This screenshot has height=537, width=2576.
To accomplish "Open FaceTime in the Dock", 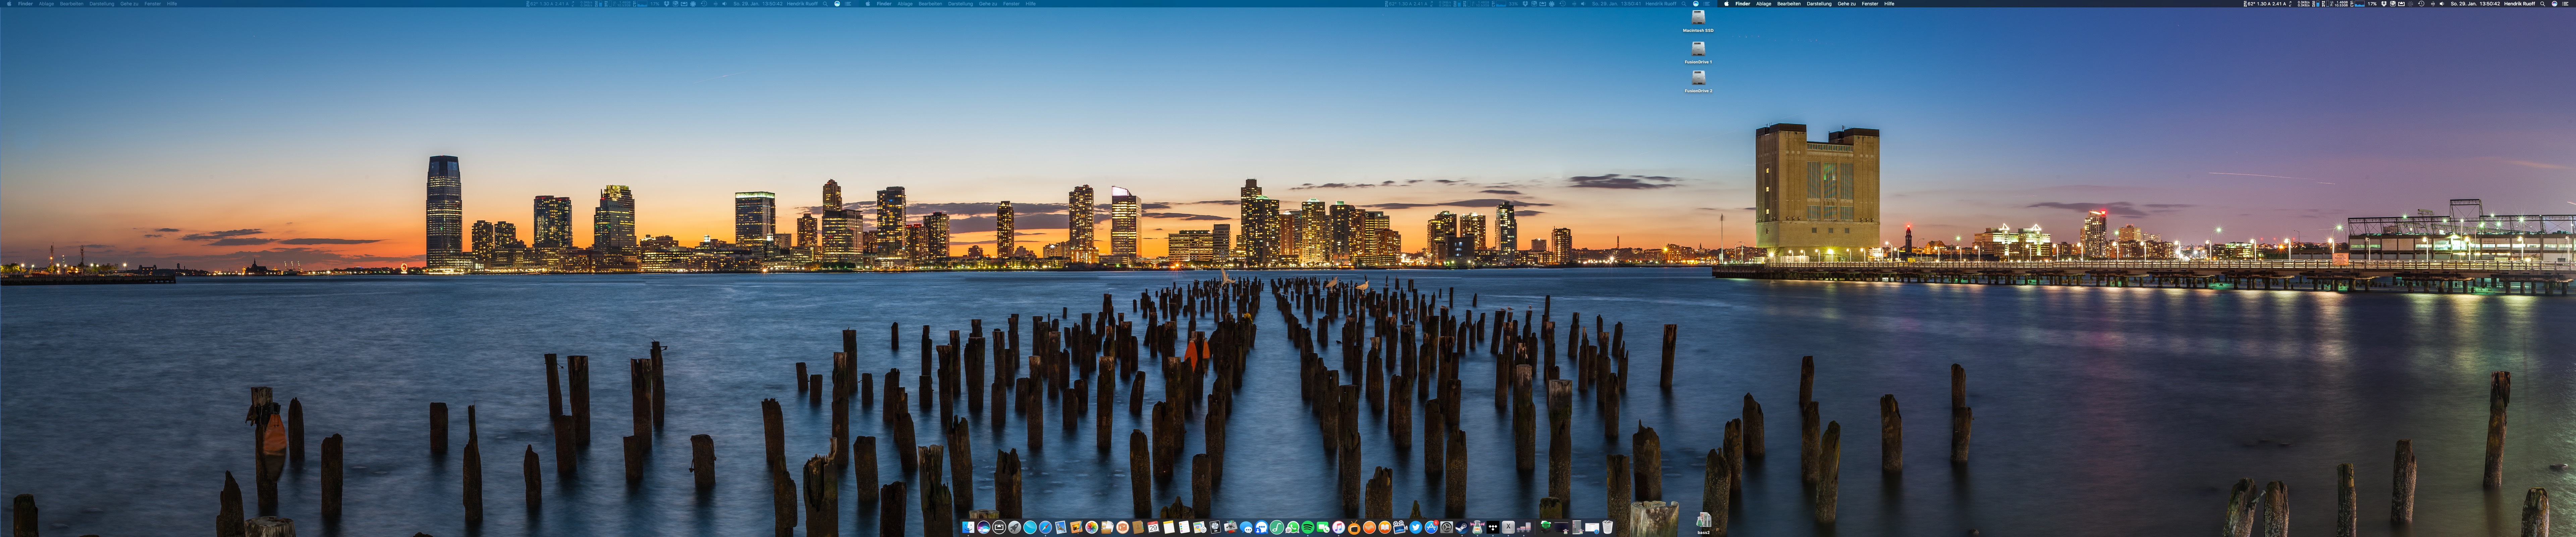I will pyautogui.click(x=1323, y=527).
